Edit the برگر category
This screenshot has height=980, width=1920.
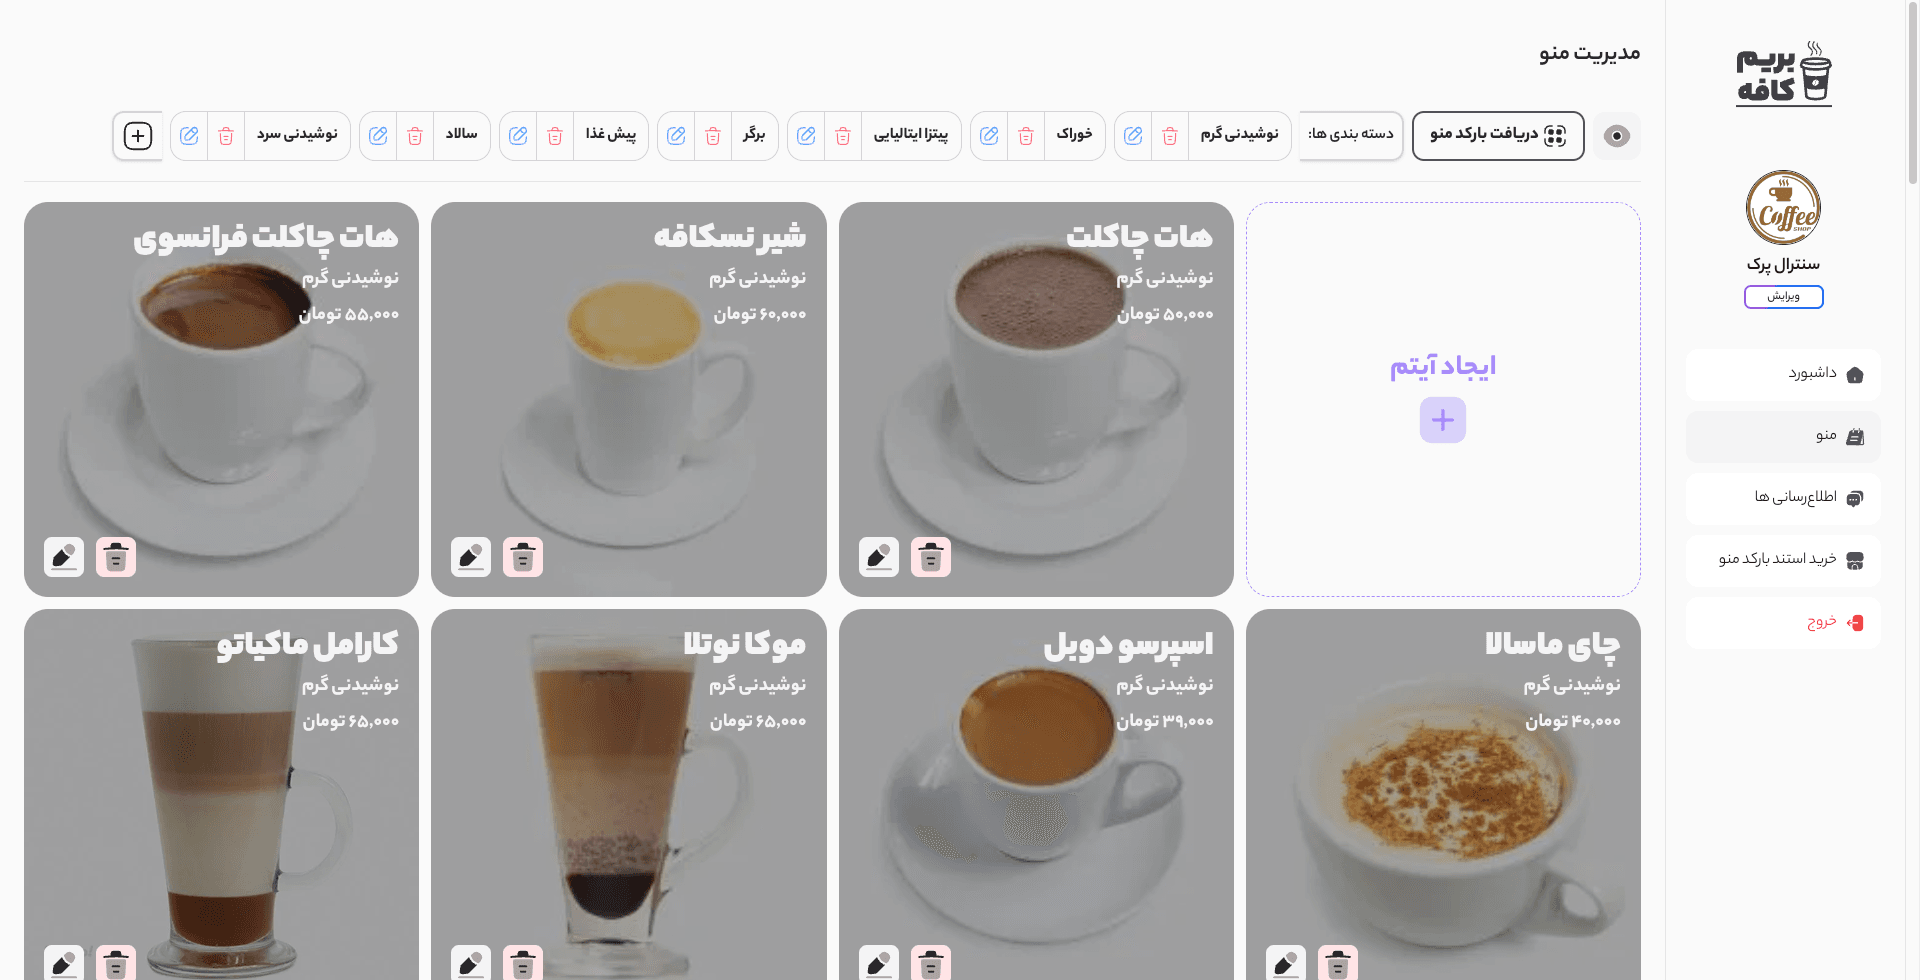tap(676, 136)
